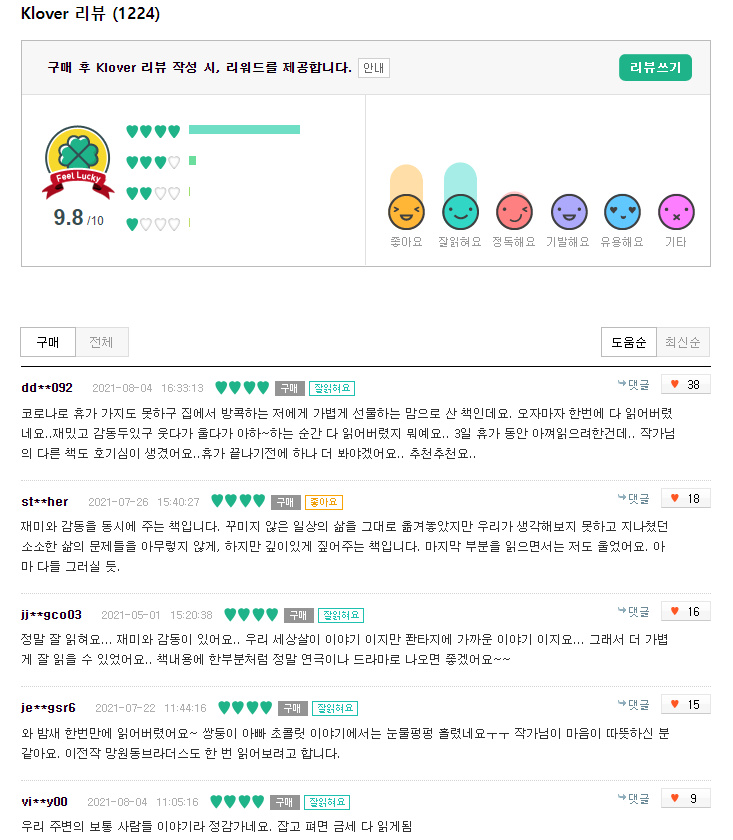Like the je**gsr6 review with 15 hearts
Viewport: 733px width, 840px height.
(685, 704)
